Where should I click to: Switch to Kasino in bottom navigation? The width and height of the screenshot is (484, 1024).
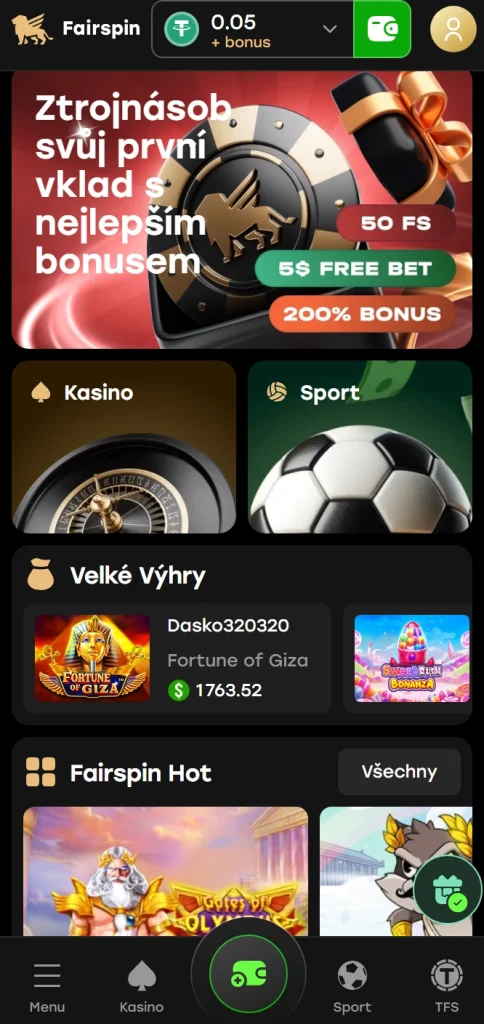coord(142,986)
